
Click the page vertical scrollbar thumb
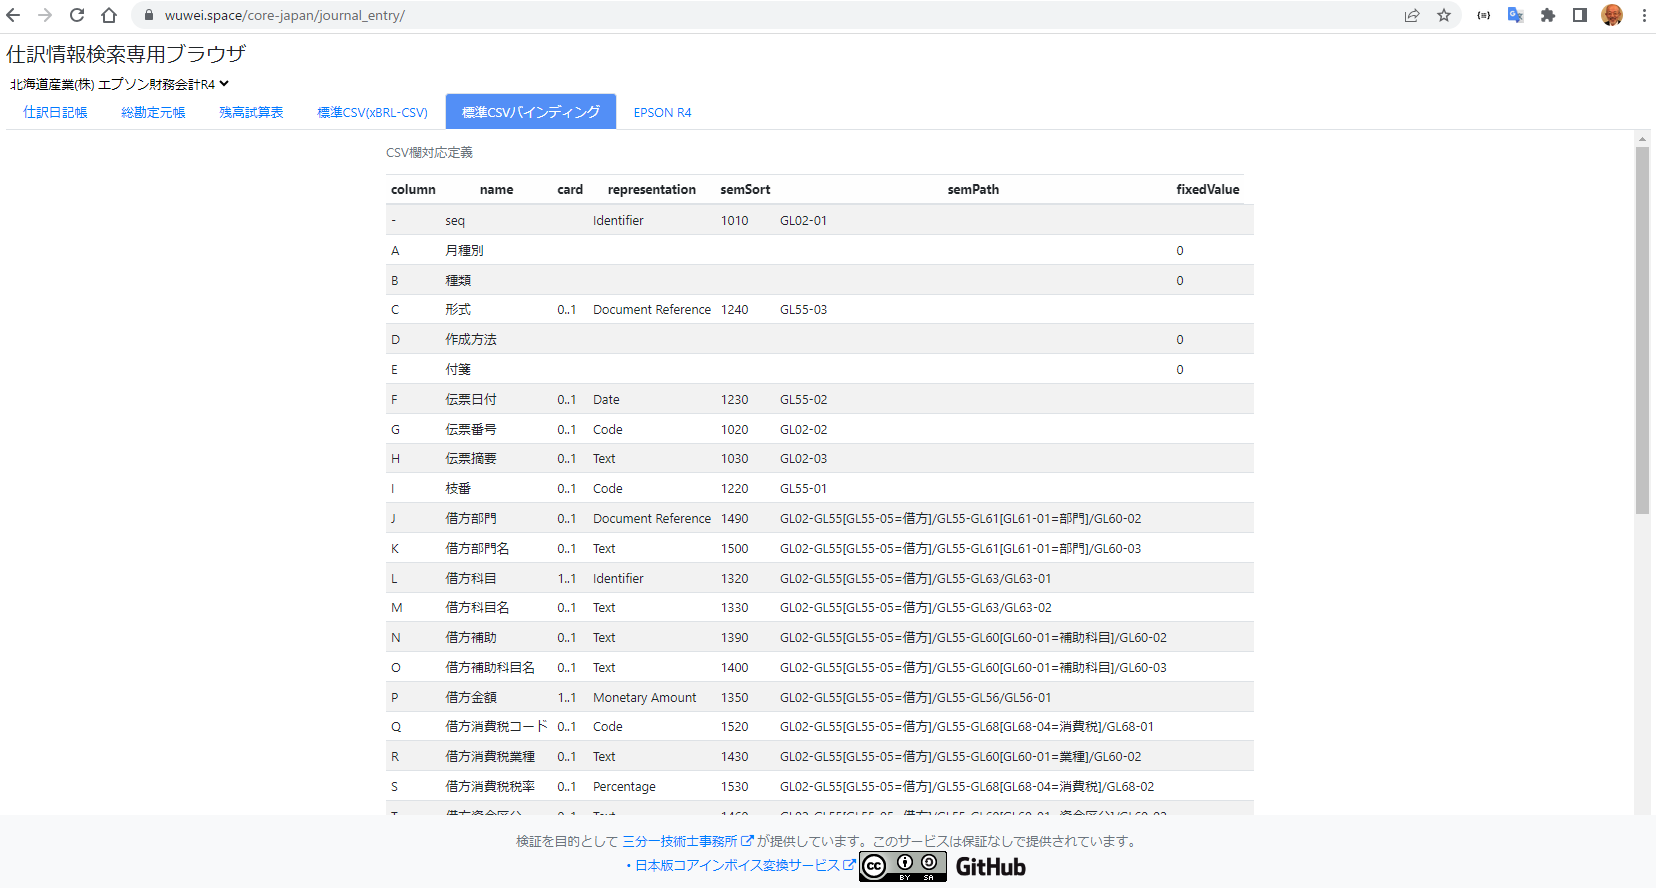point(1642,330)
